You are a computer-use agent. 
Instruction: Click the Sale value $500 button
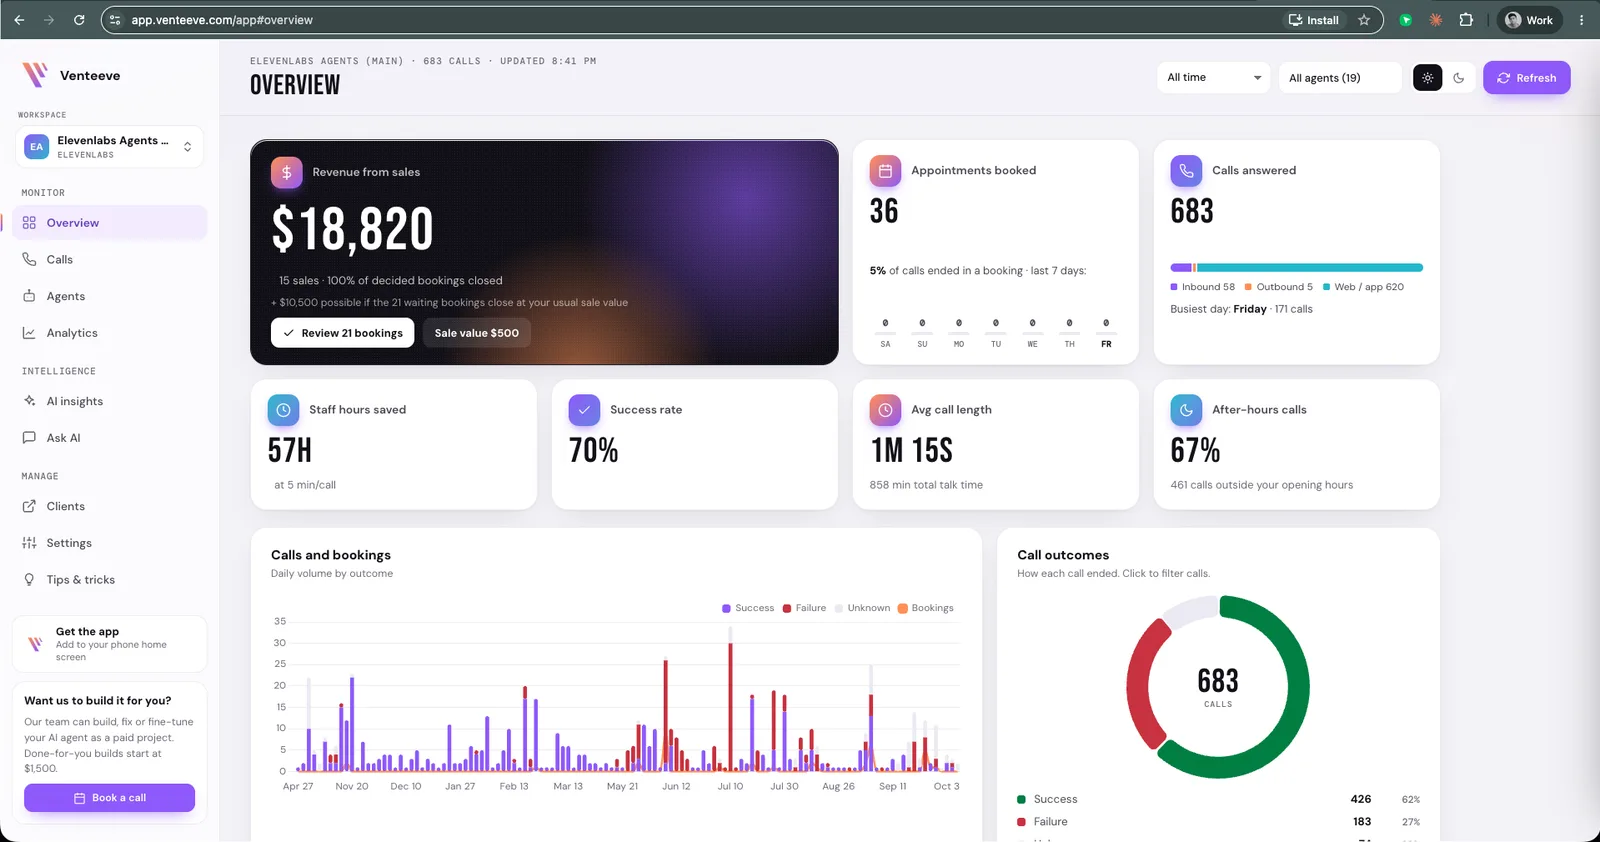tap(477, 333)
